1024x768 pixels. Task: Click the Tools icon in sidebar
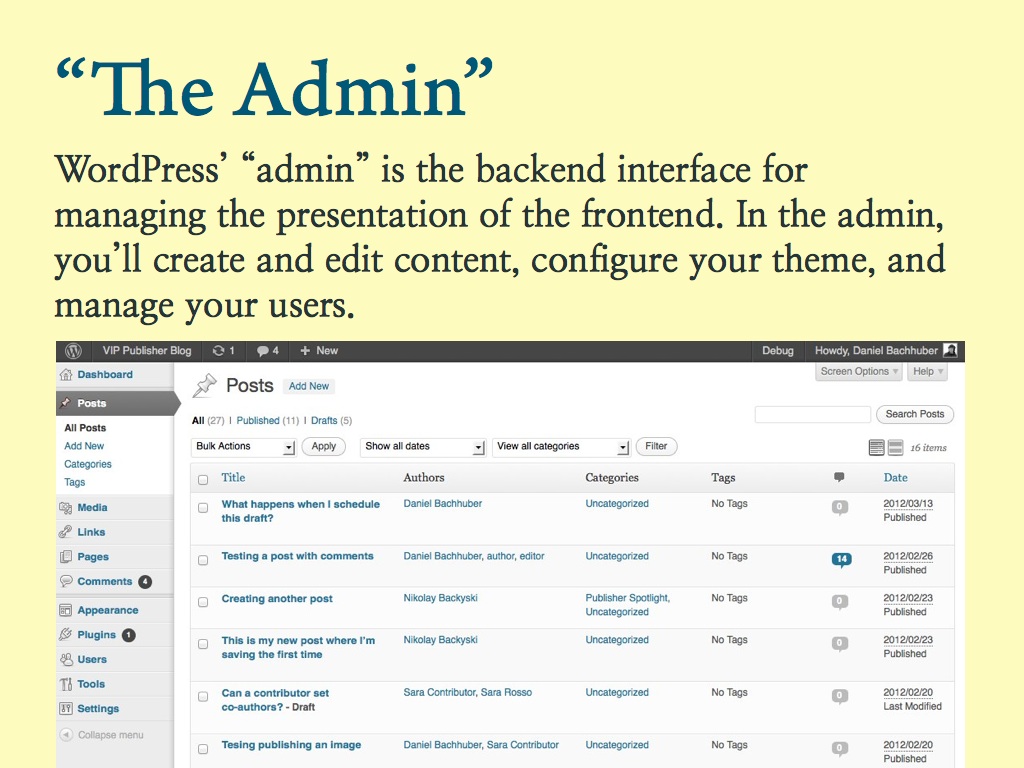(66, 684)
